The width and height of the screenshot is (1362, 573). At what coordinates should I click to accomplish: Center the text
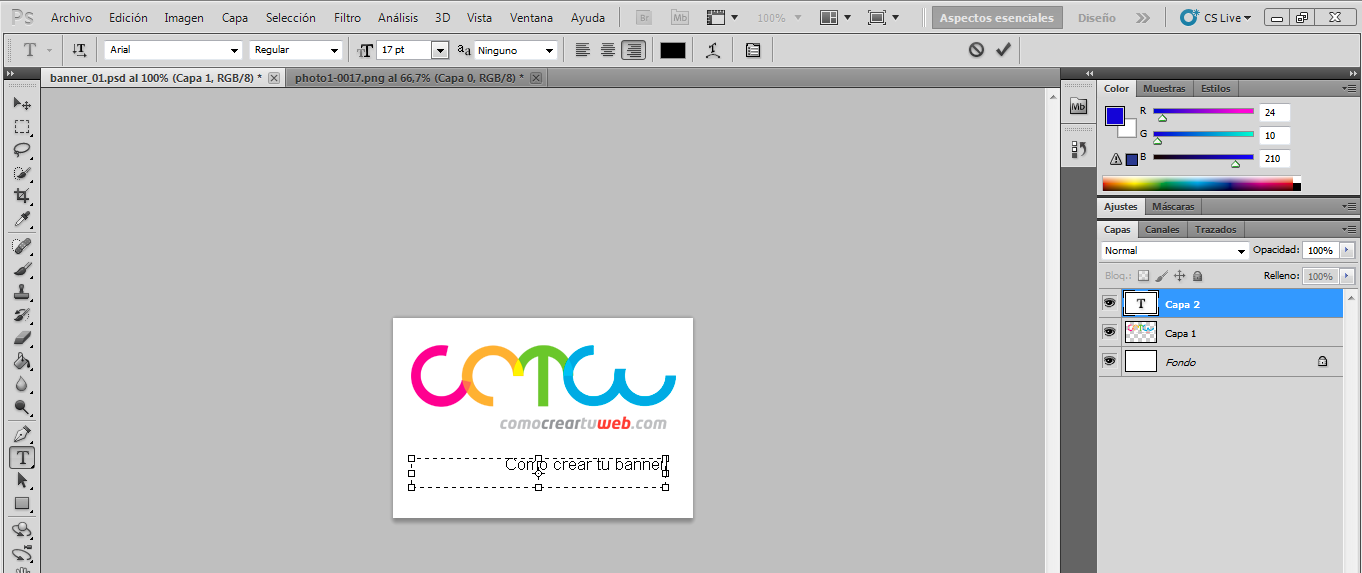[x=608, y=50]
